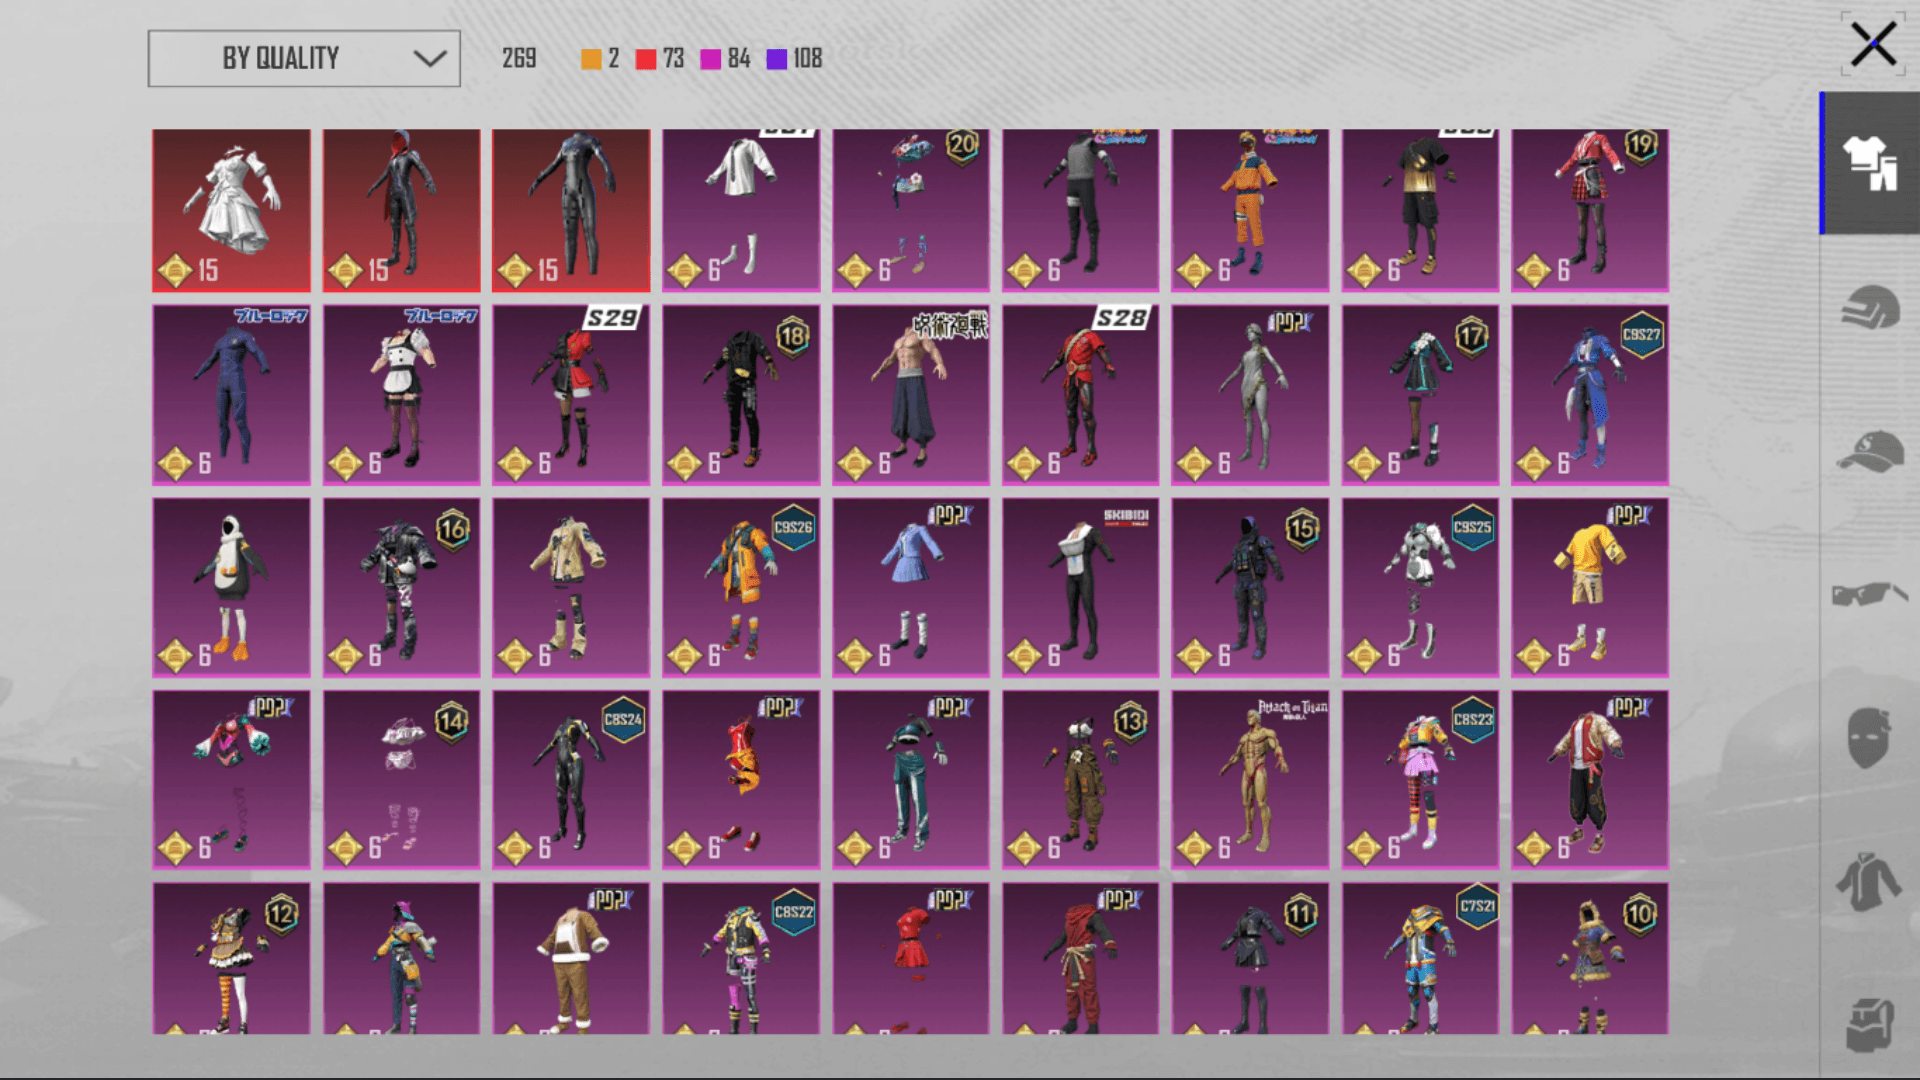This screenshot has width=1920, height=1080.
Task: Close the inventory with the X icon
Action: click(1873, 45)
